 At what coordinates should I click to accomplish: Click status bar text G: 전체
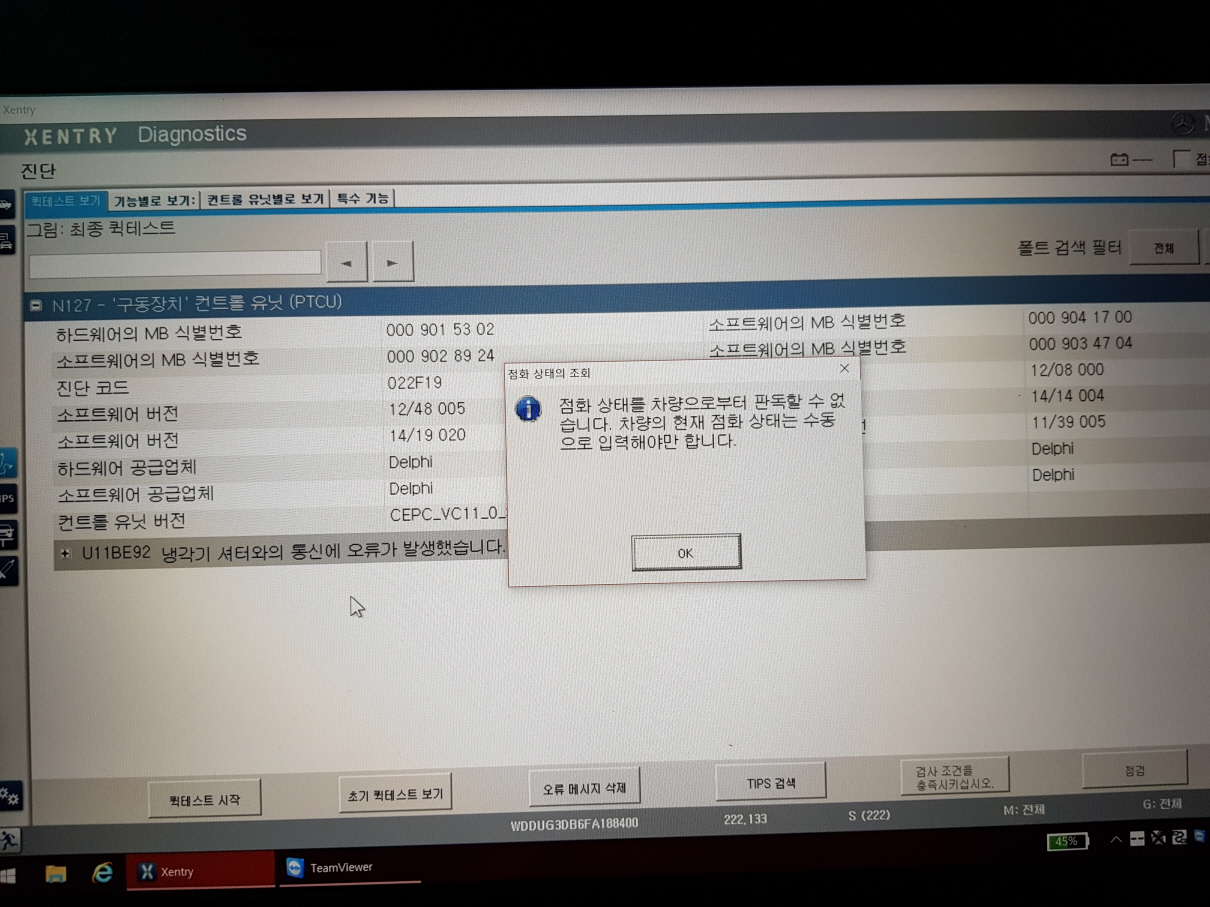coord(1162,805)
